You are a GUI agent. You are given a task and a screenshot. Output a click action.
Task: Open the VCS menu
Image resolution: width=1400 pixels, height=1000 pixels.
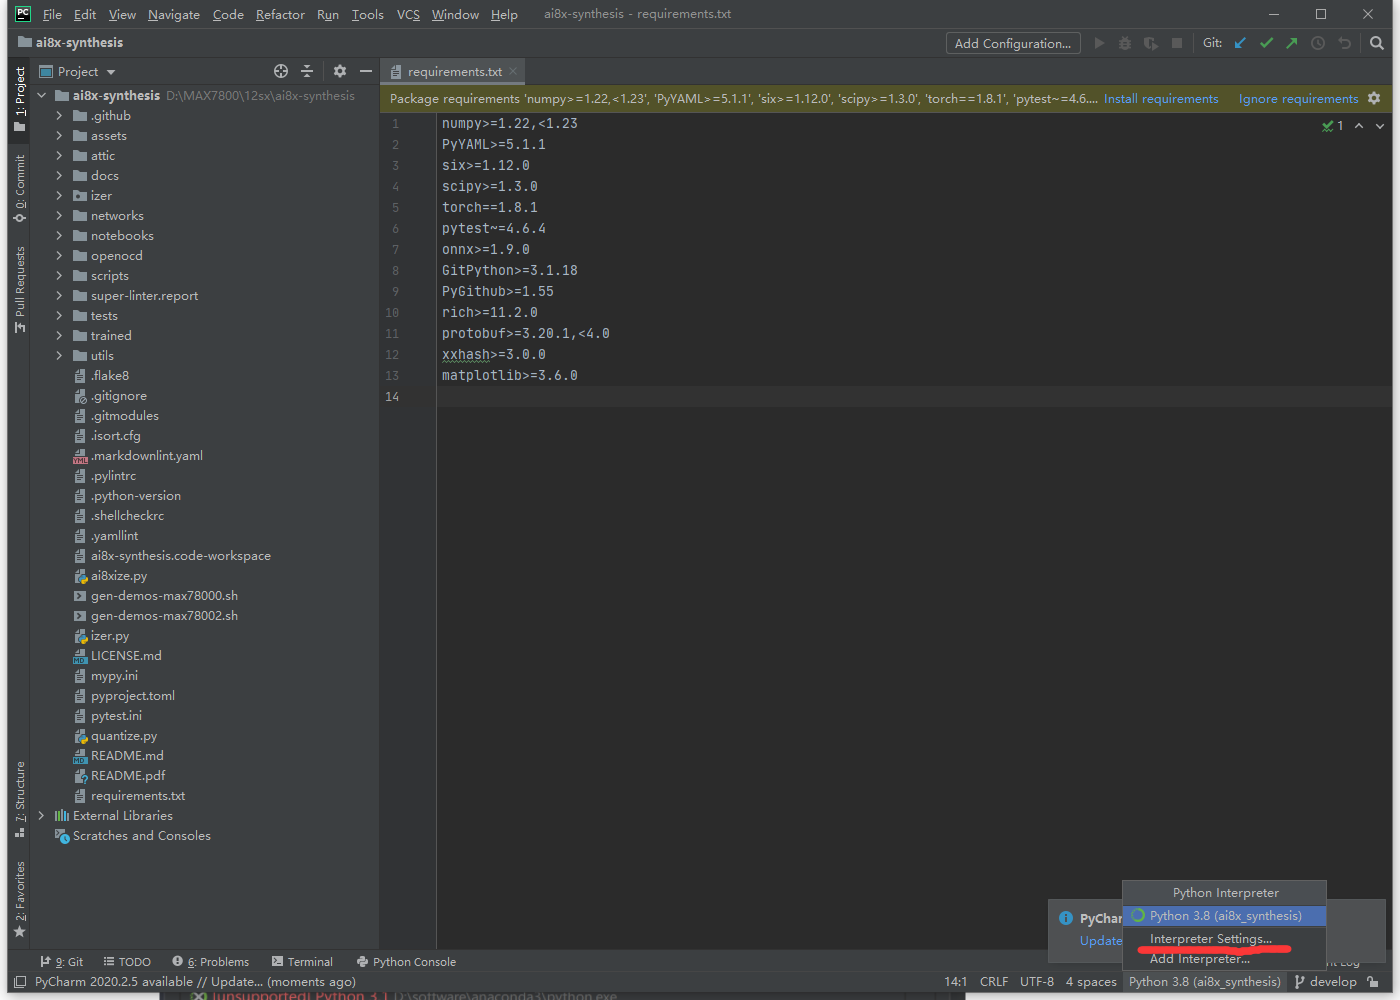408,14
